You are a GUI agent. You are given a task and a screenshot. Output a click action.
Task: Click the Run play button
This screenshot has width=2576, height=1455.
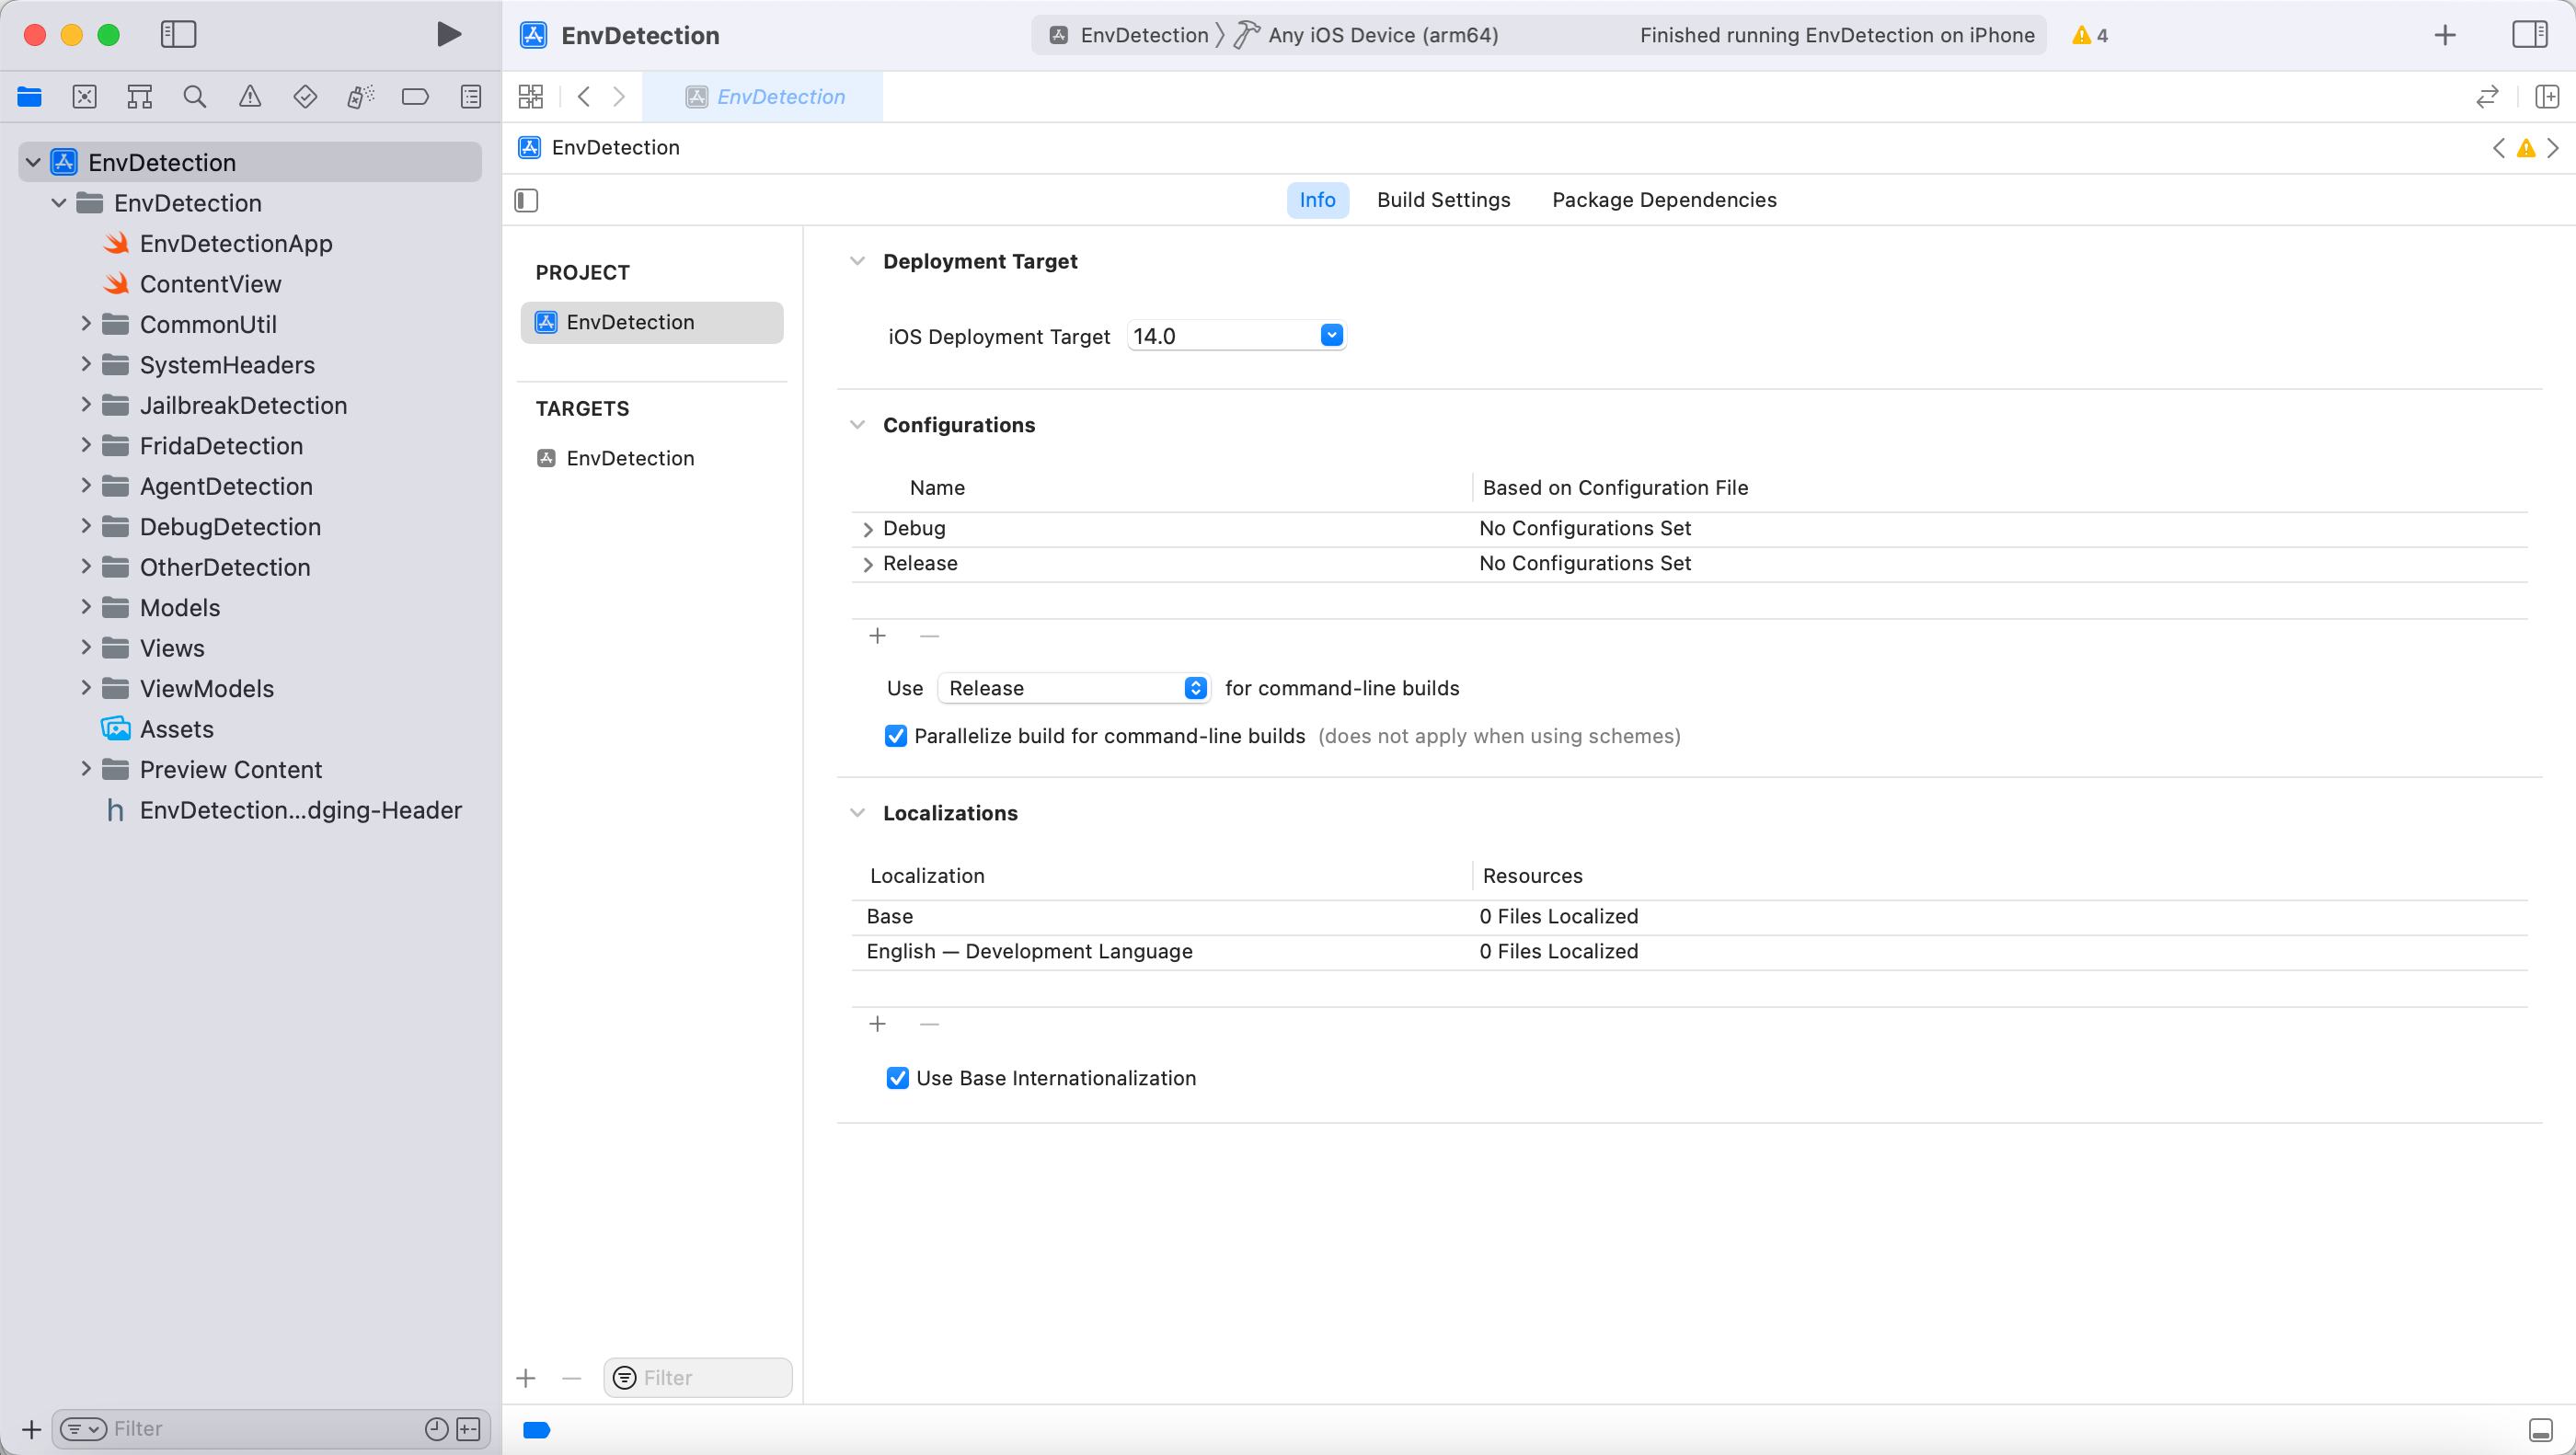coord(449,35)
